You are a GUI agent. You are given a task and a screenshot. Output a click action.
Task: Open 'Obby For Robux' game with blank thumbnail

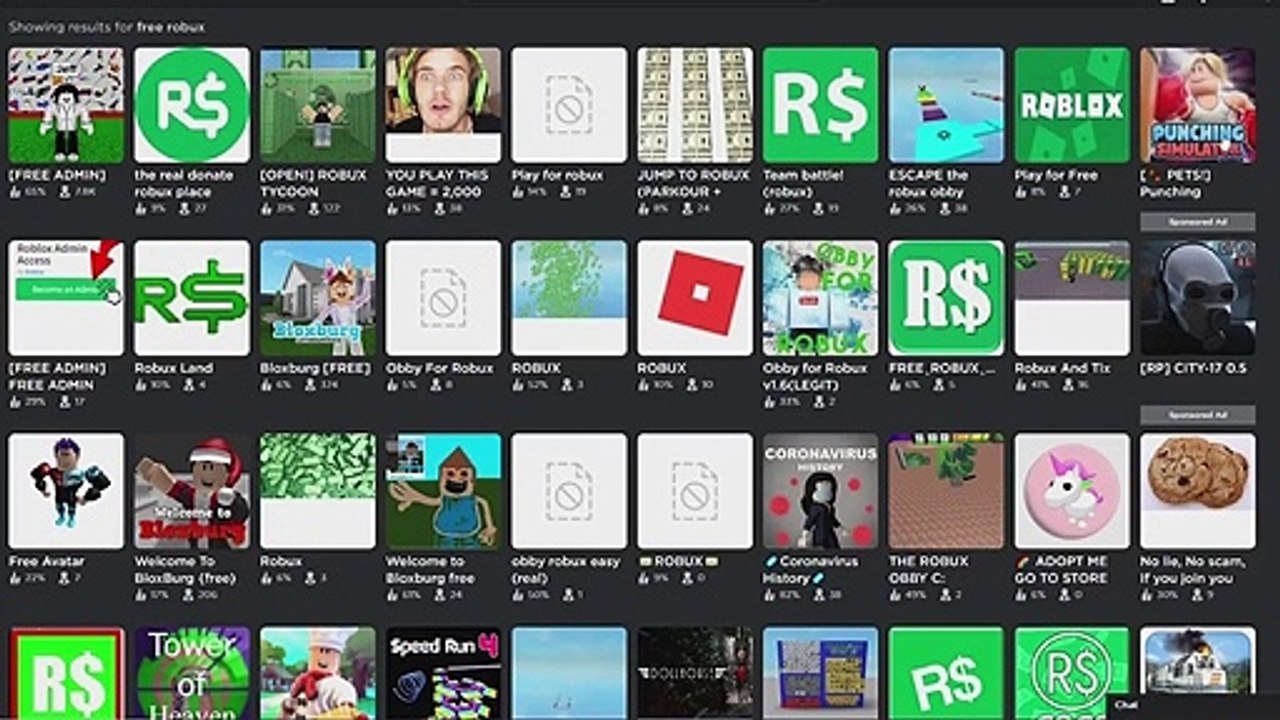[443, 298]
